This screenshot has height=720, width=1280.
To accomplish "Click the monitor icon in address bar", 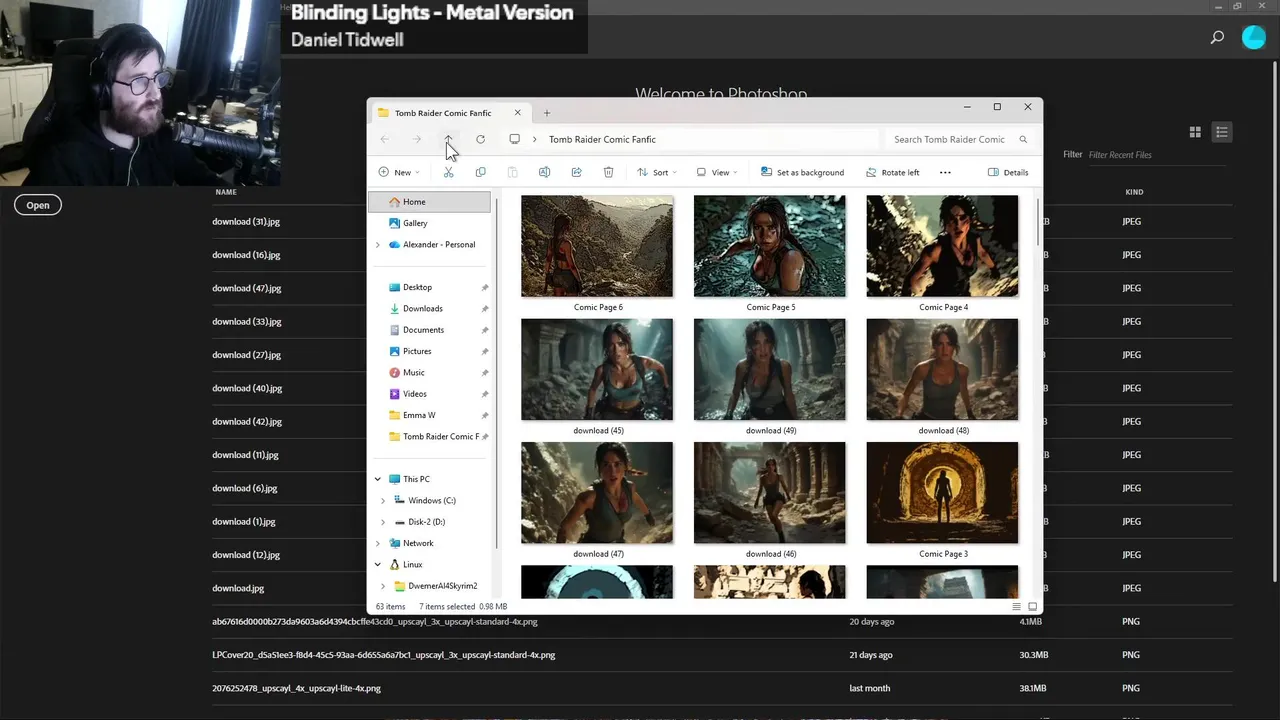I will point(514,139).
